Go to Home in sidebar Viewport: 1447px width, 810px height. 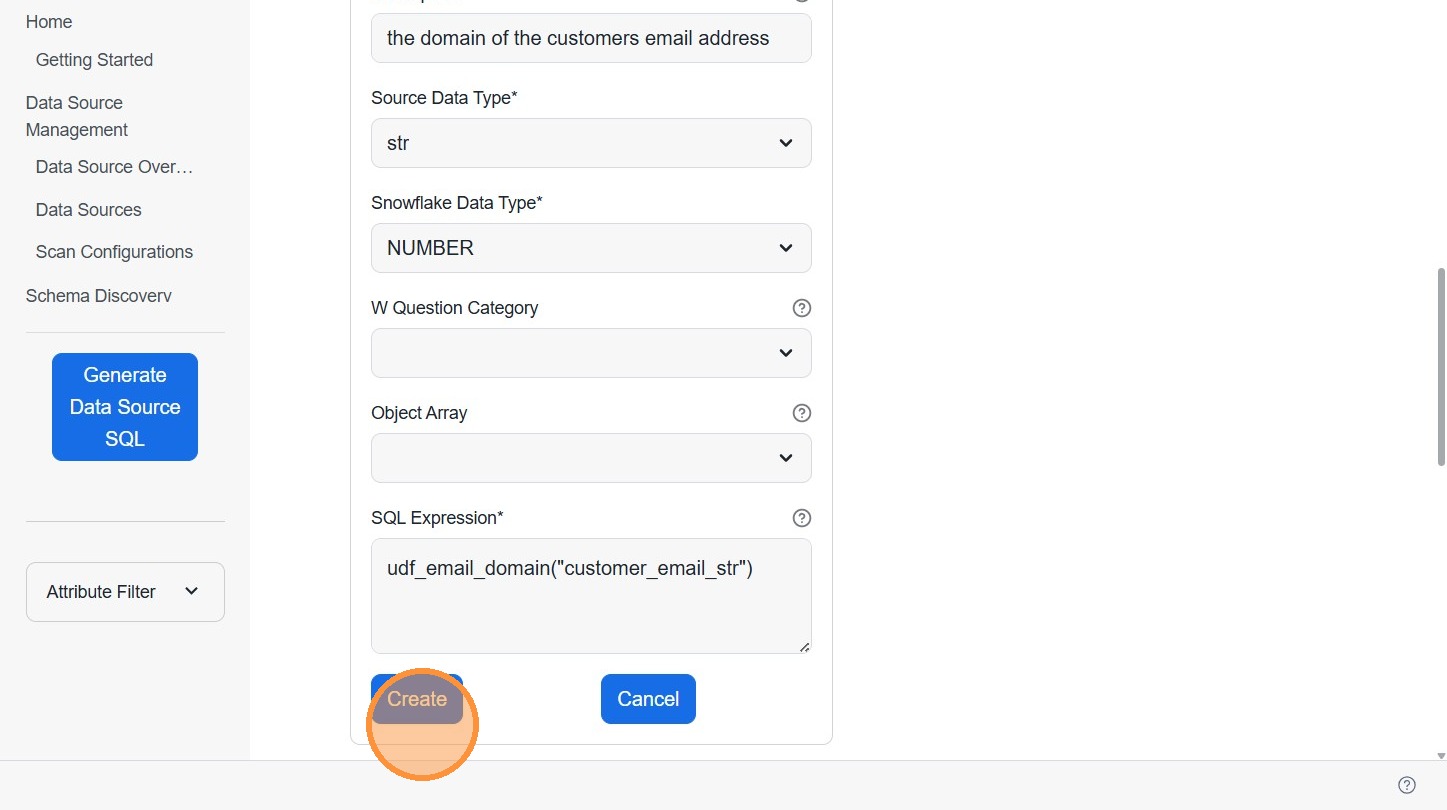point(49,22)
